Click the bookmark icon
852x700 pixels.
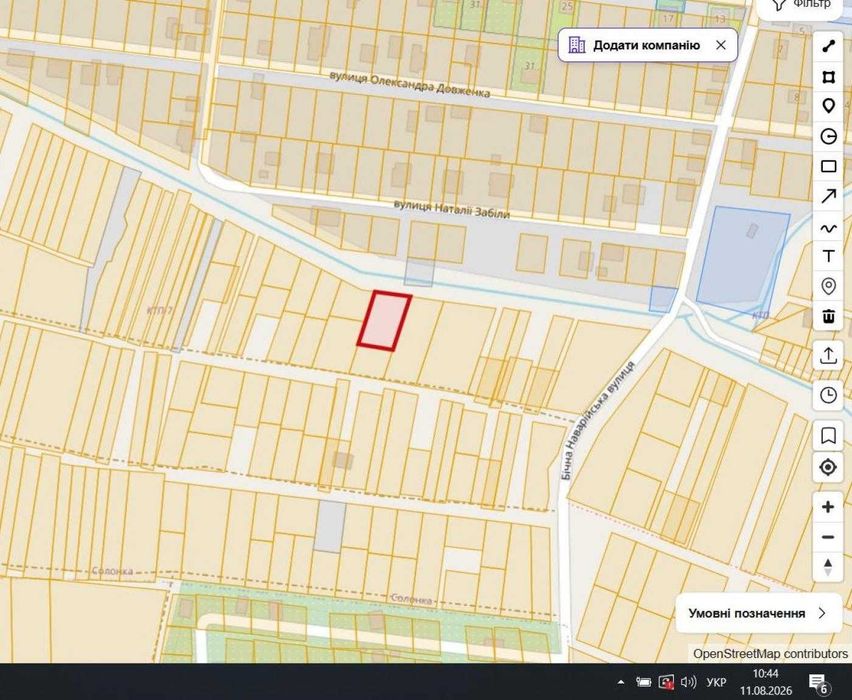[x=828, y=435]
